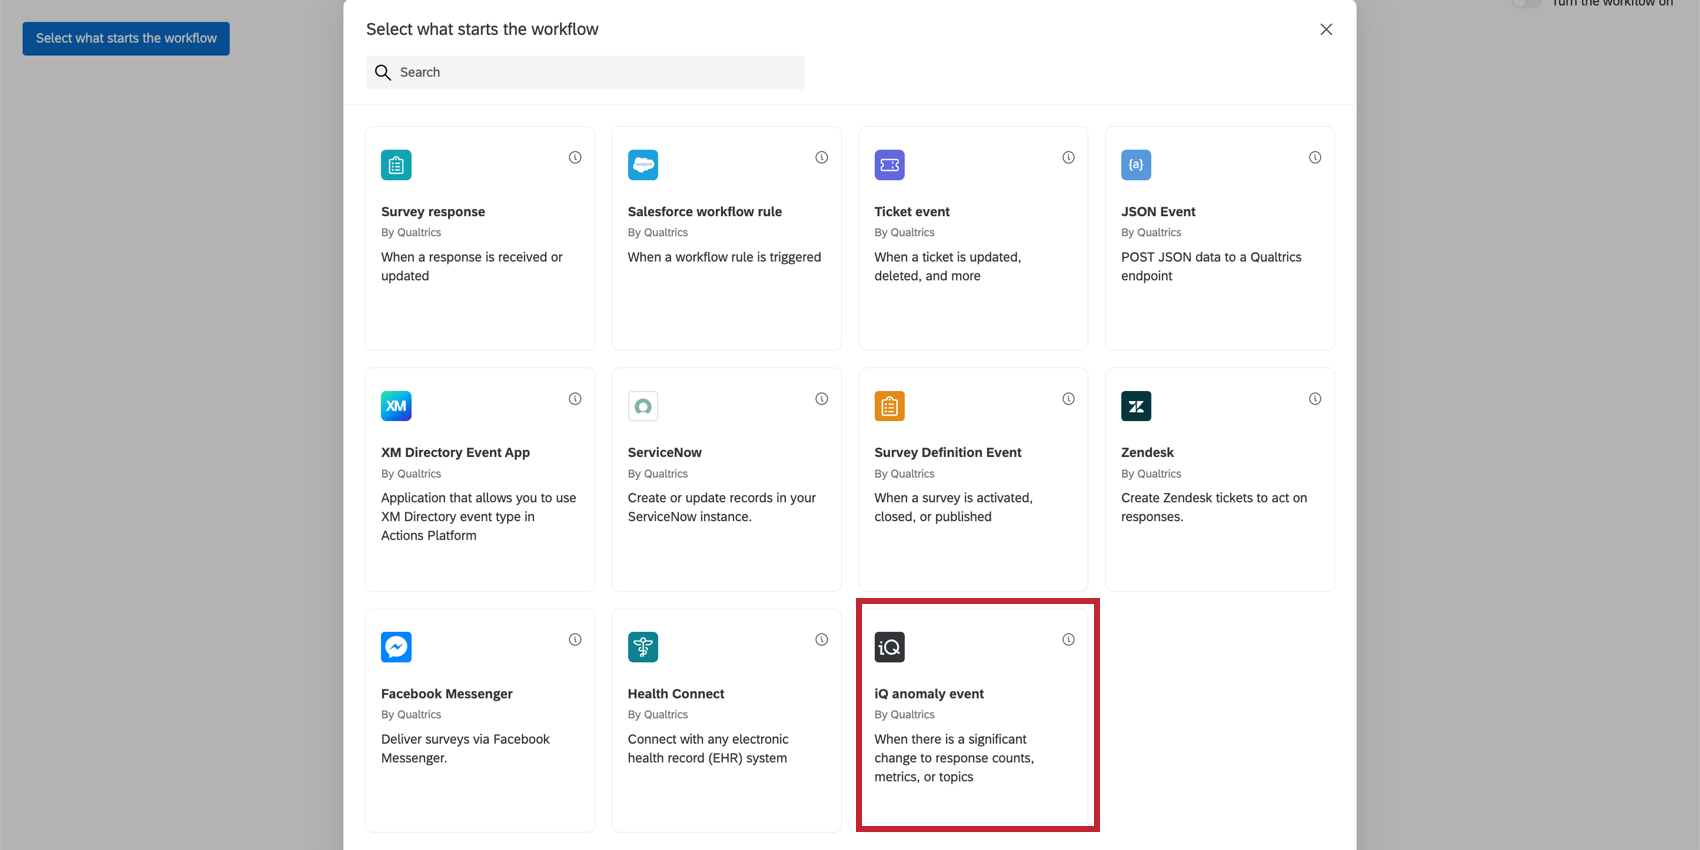Viewport: 1700px width, 850px height.
Task: Click the Ticket event icon
Action: click(890, 165)
